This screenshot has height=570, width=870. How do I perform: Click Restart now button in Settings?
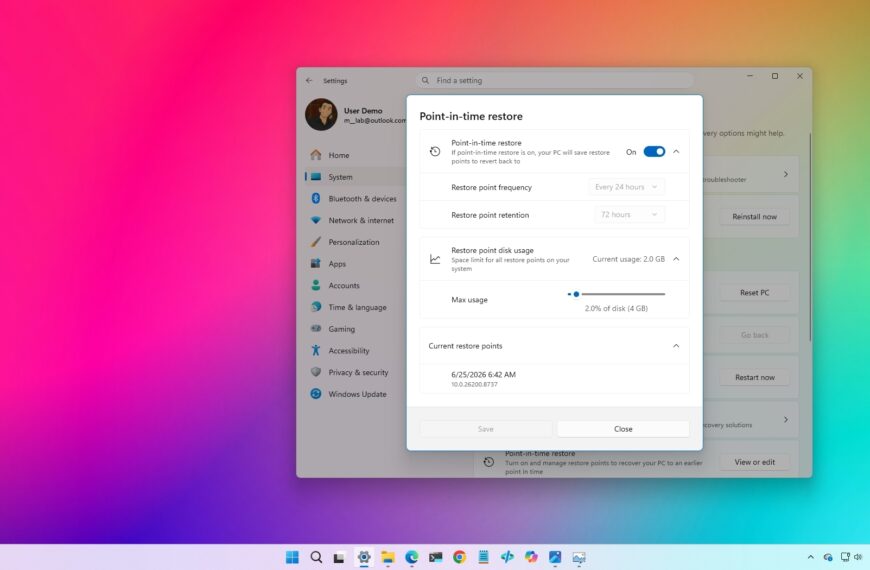tap(754, 377)
